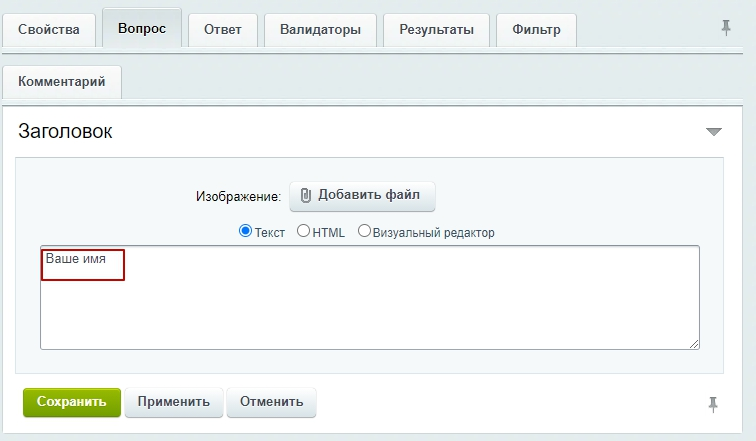Select the HTML radio button

(303, 231)
